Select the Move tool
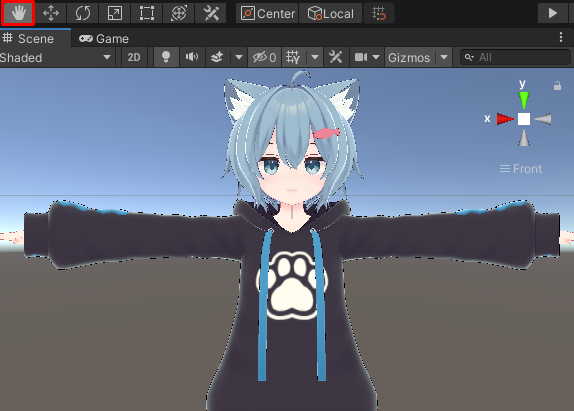Image resolution: width=574 pixels, height=411 pixels. click(51, 14)
